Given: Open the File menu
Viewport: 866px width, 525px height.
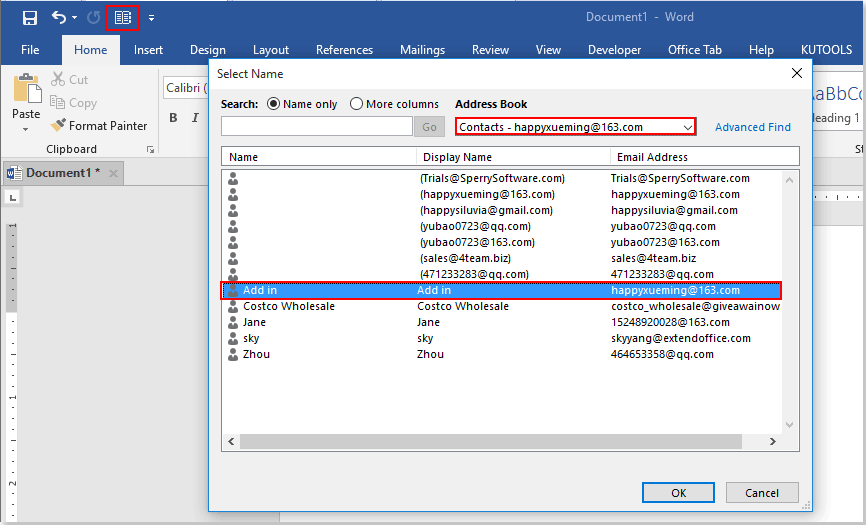Looking at the screenshot, I should click(x=30, y=50).
